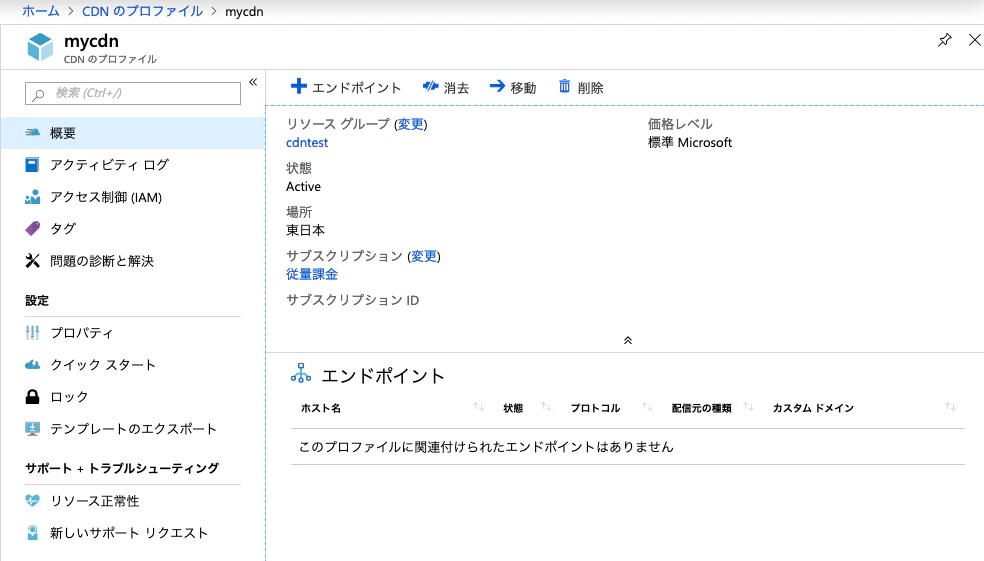Viewport: 984px width, 561px height.
Task: Click the properties sliders icon
Action: coord(32,333)
